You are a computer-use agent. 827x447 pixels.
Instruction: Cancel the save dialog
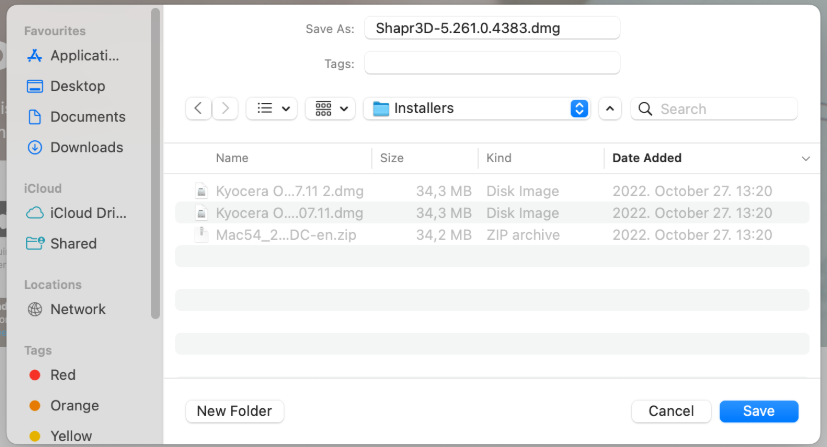(671, 411)
